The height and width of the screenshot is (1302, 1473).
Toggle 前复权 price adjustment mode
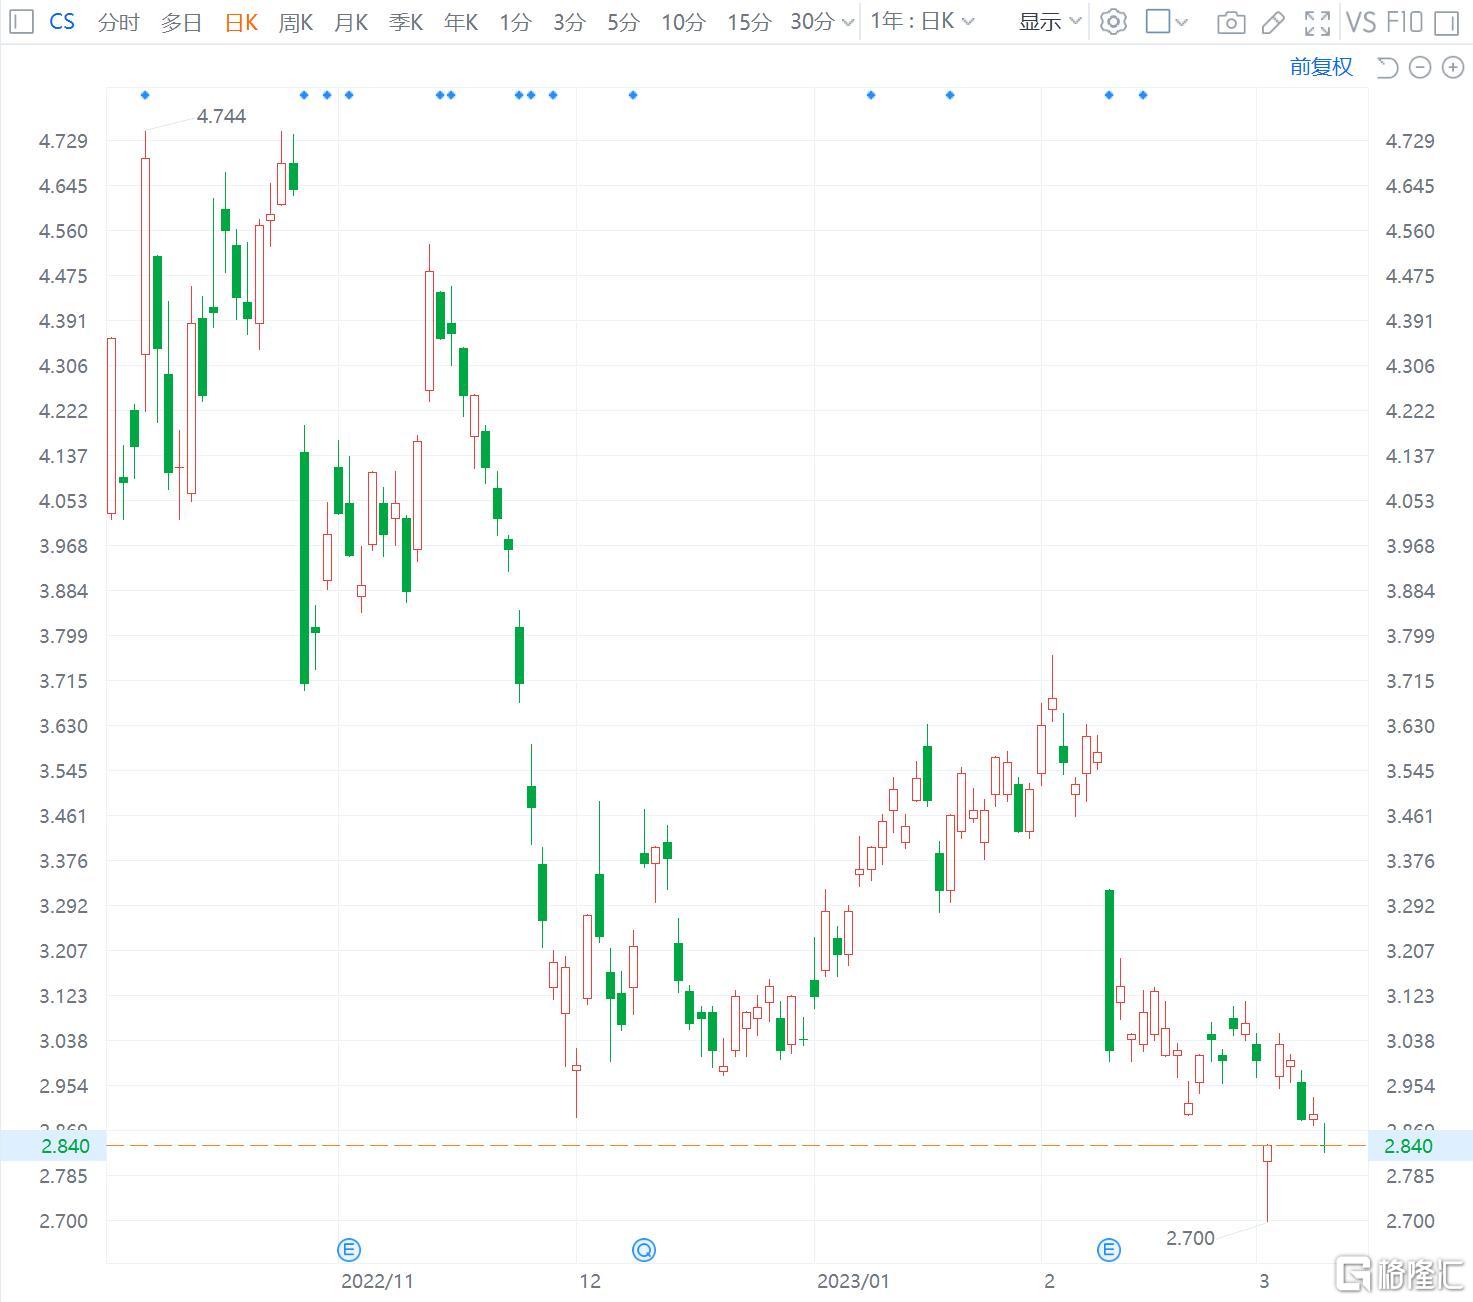(1320, 67)
